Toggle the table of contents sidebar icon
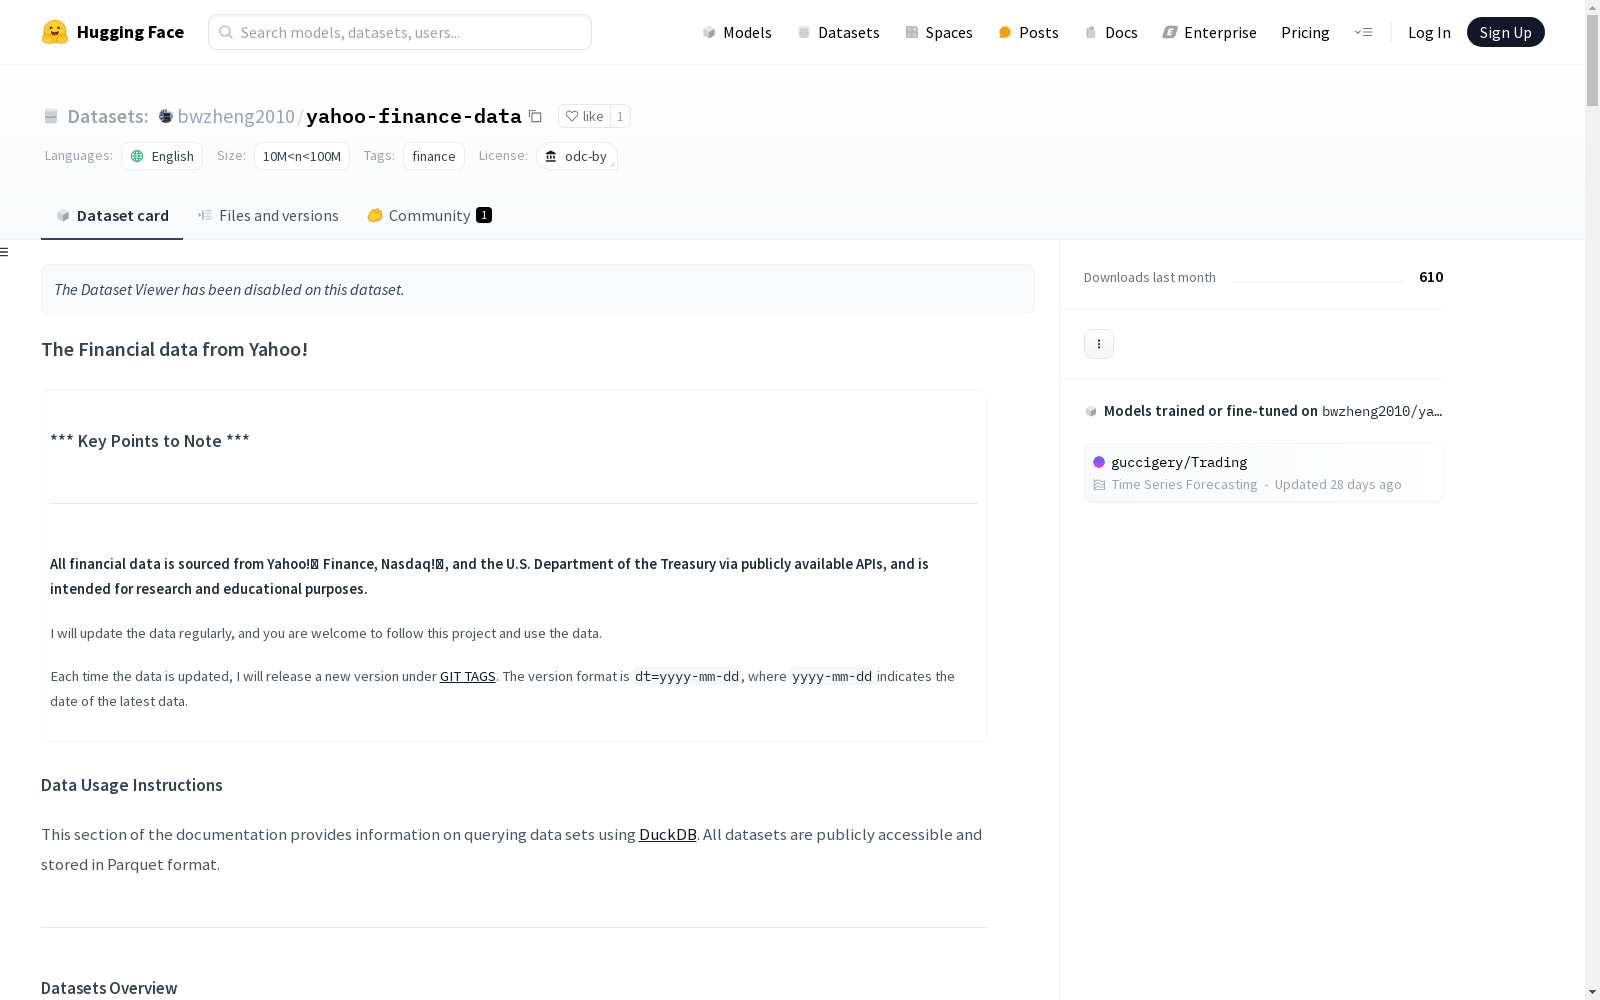Image resolution: width=1600 pixels, height=1000 pixels. click(x=5, y=252)
